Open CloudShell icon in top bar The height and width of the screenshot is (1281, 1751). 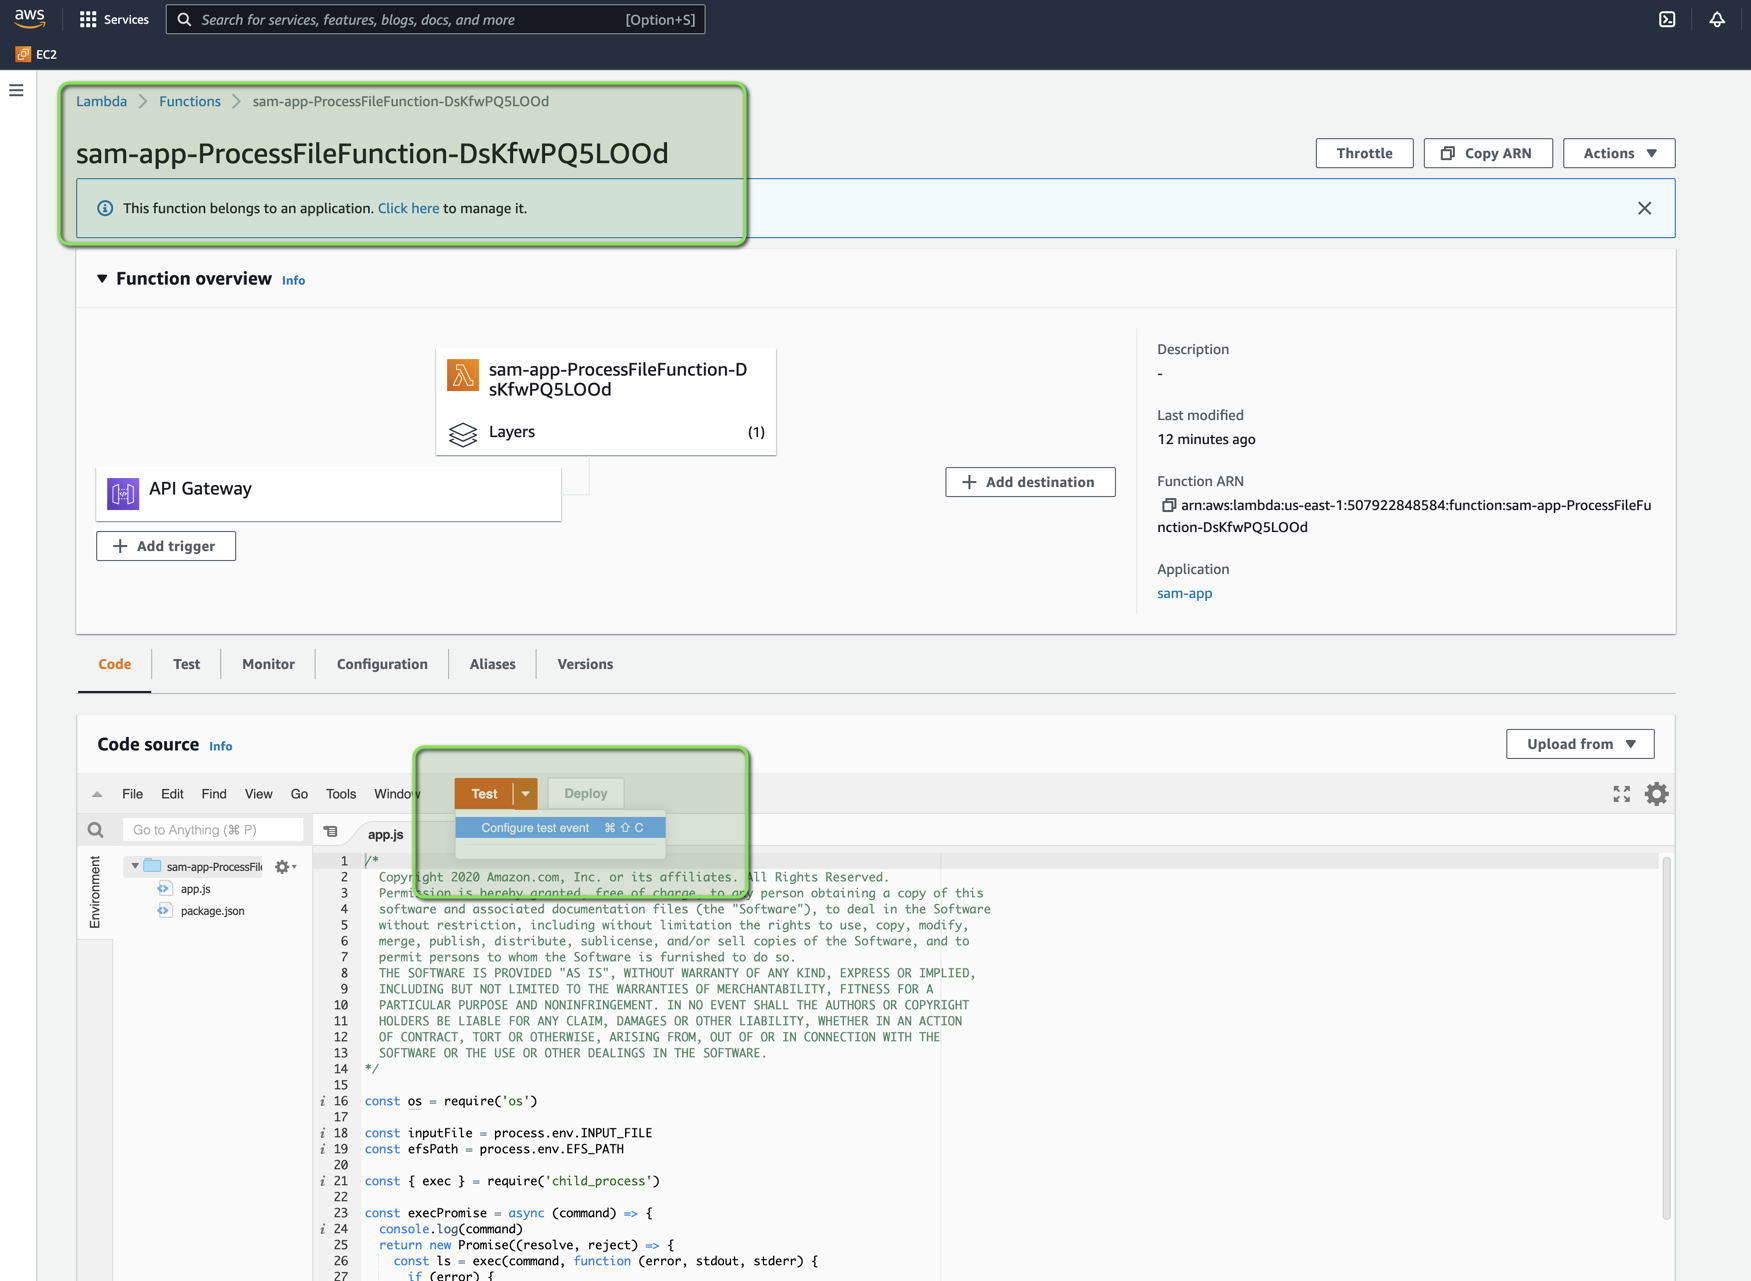tap(1667, 19)
